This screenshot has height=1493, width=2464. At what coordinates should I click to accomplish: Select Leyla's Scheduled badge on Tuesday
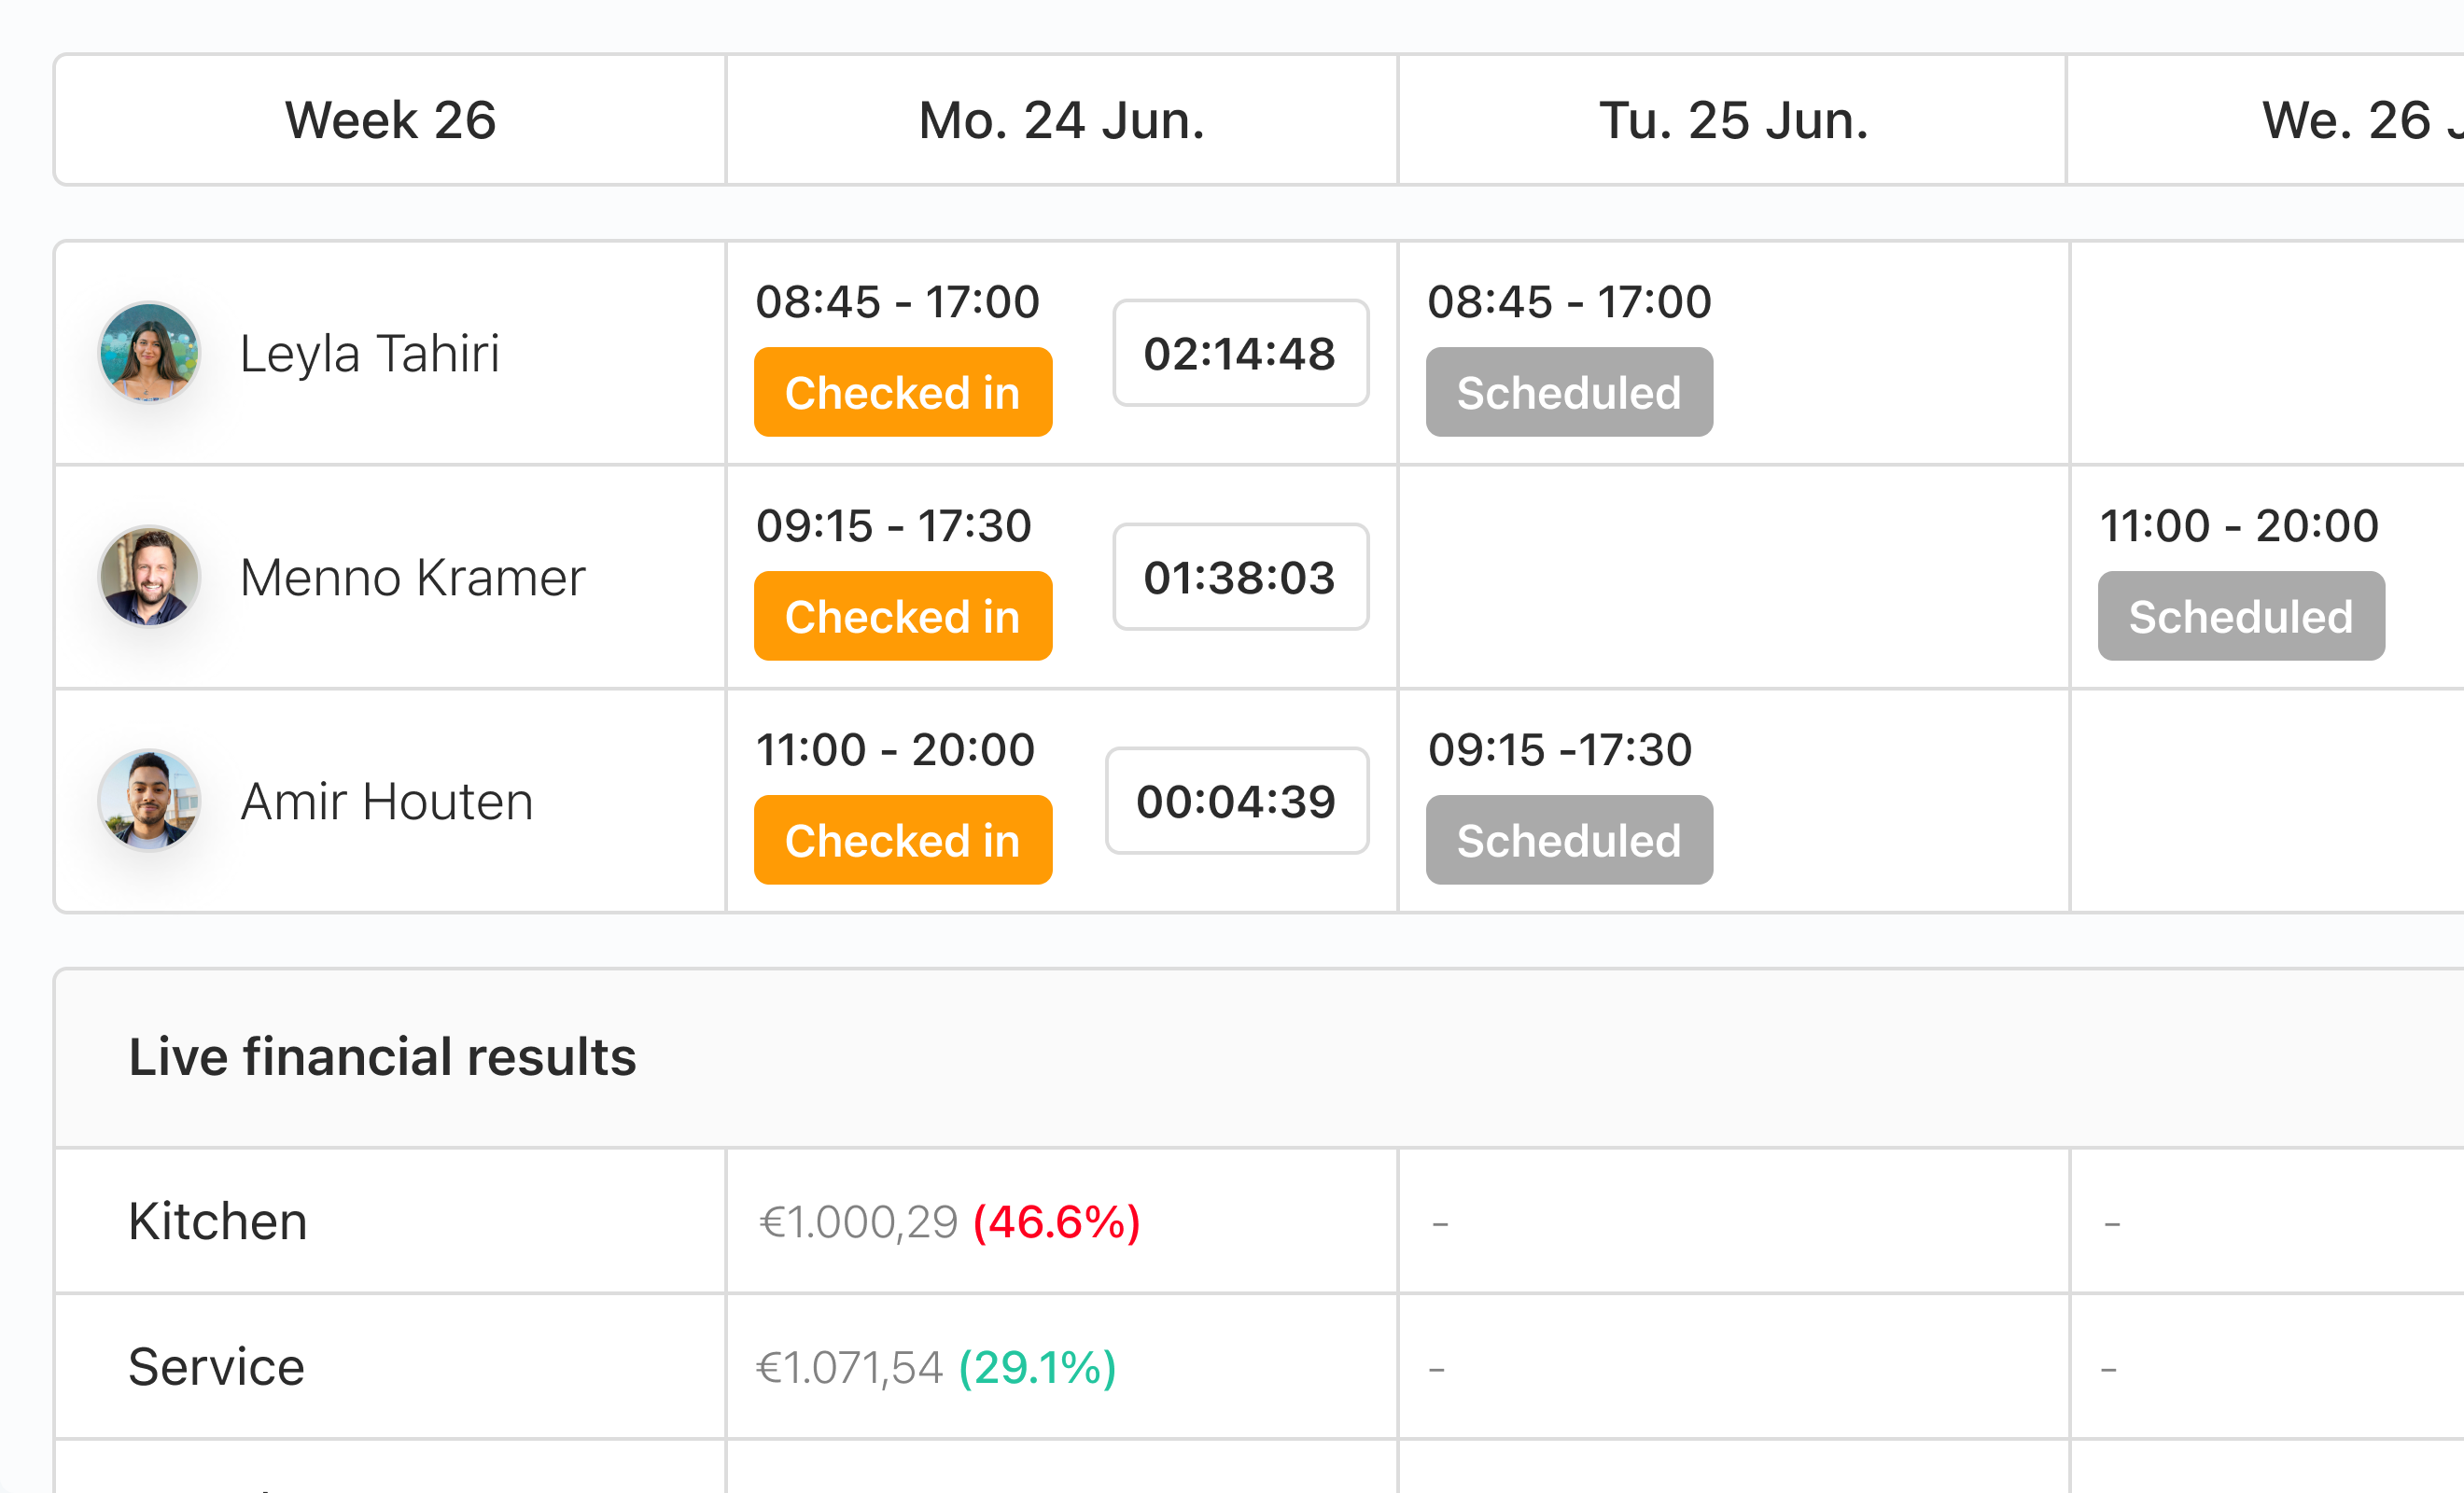[1568, 392]
